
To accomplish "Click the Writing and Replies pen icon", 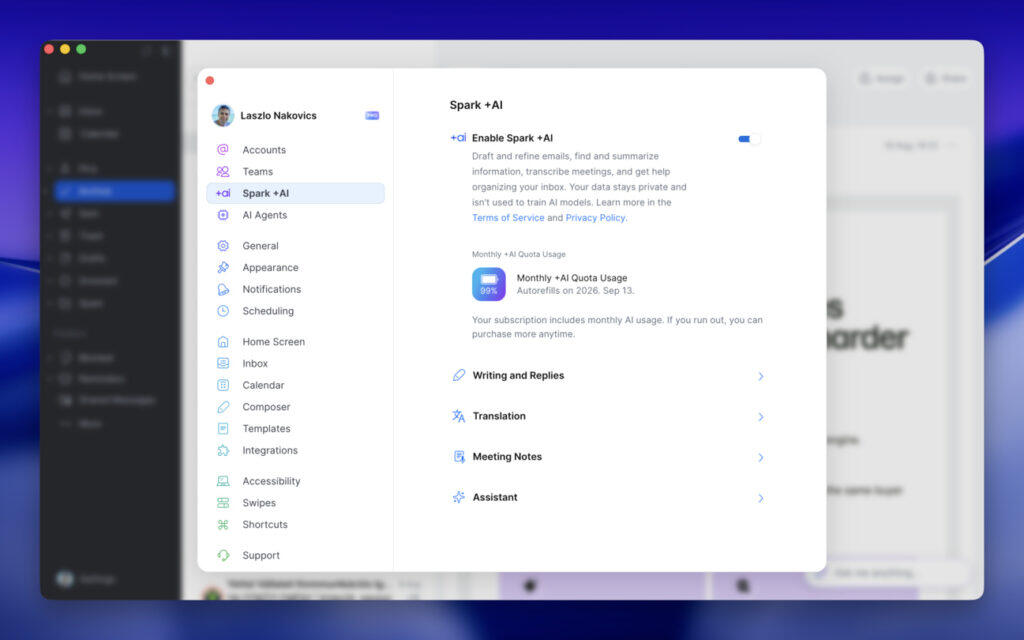I will point(458,376).
